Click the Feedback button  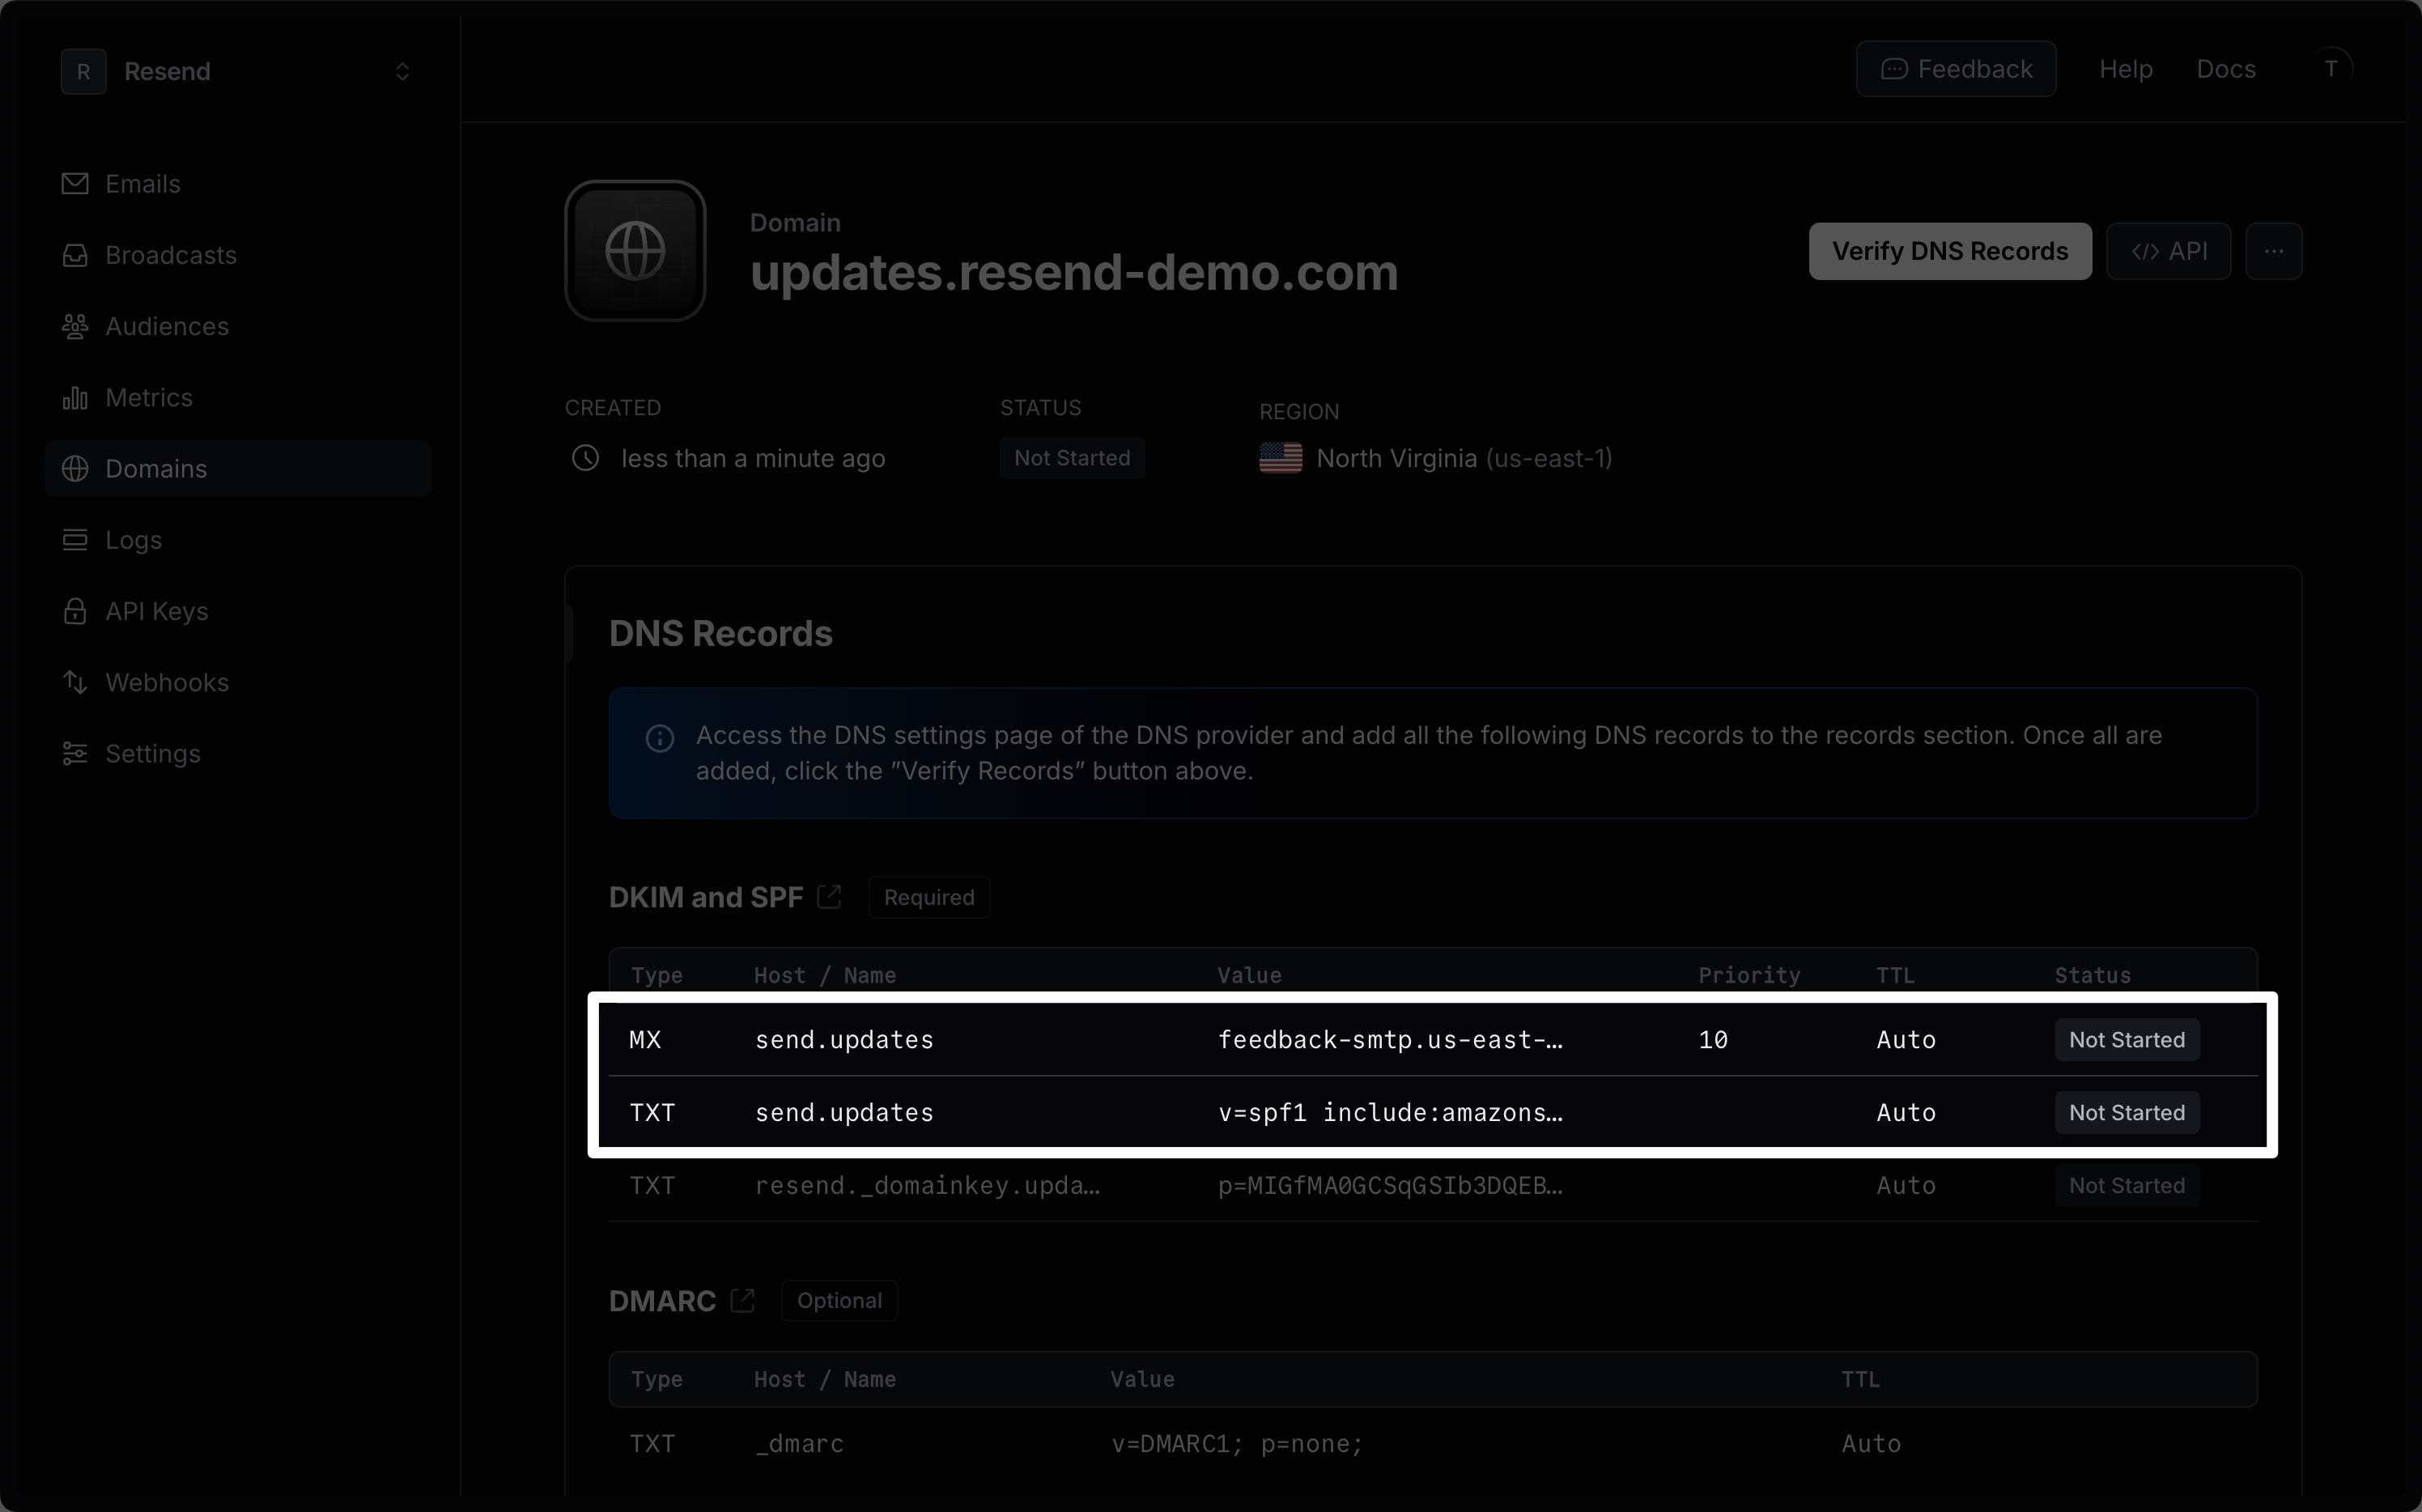pyautogui.click(x=1956, y=69)
